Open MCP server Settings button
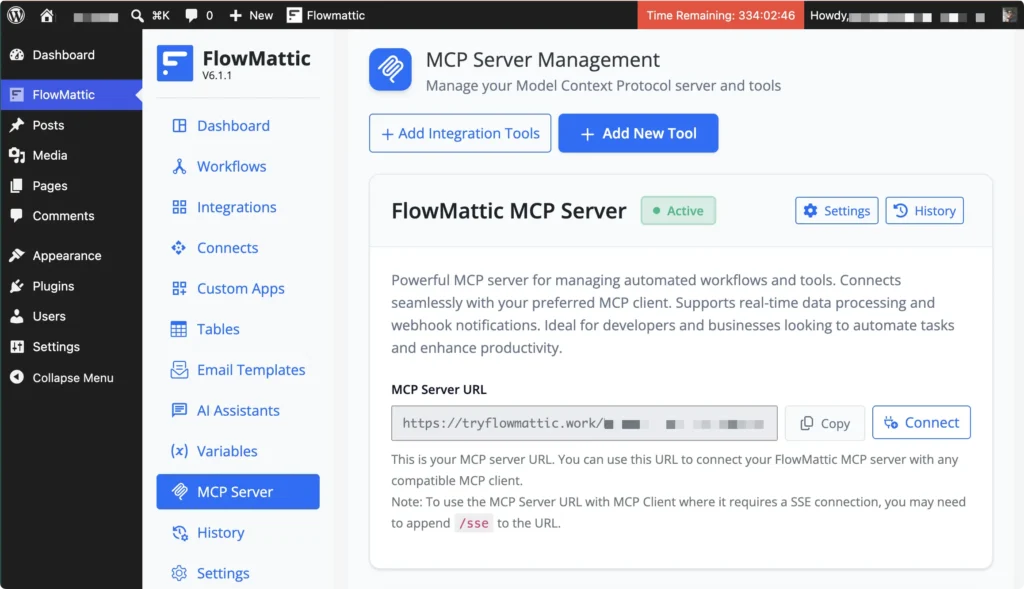 (836, 210)
